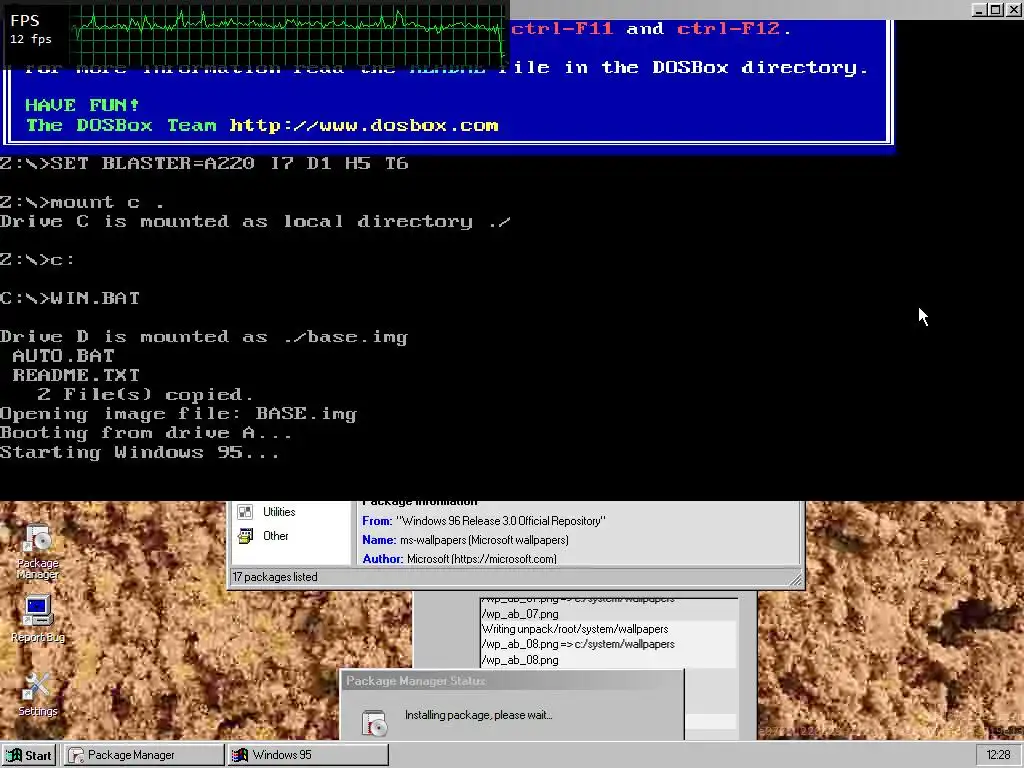Click the DOSBox website URL text
1024x768 pixels.
364,125
